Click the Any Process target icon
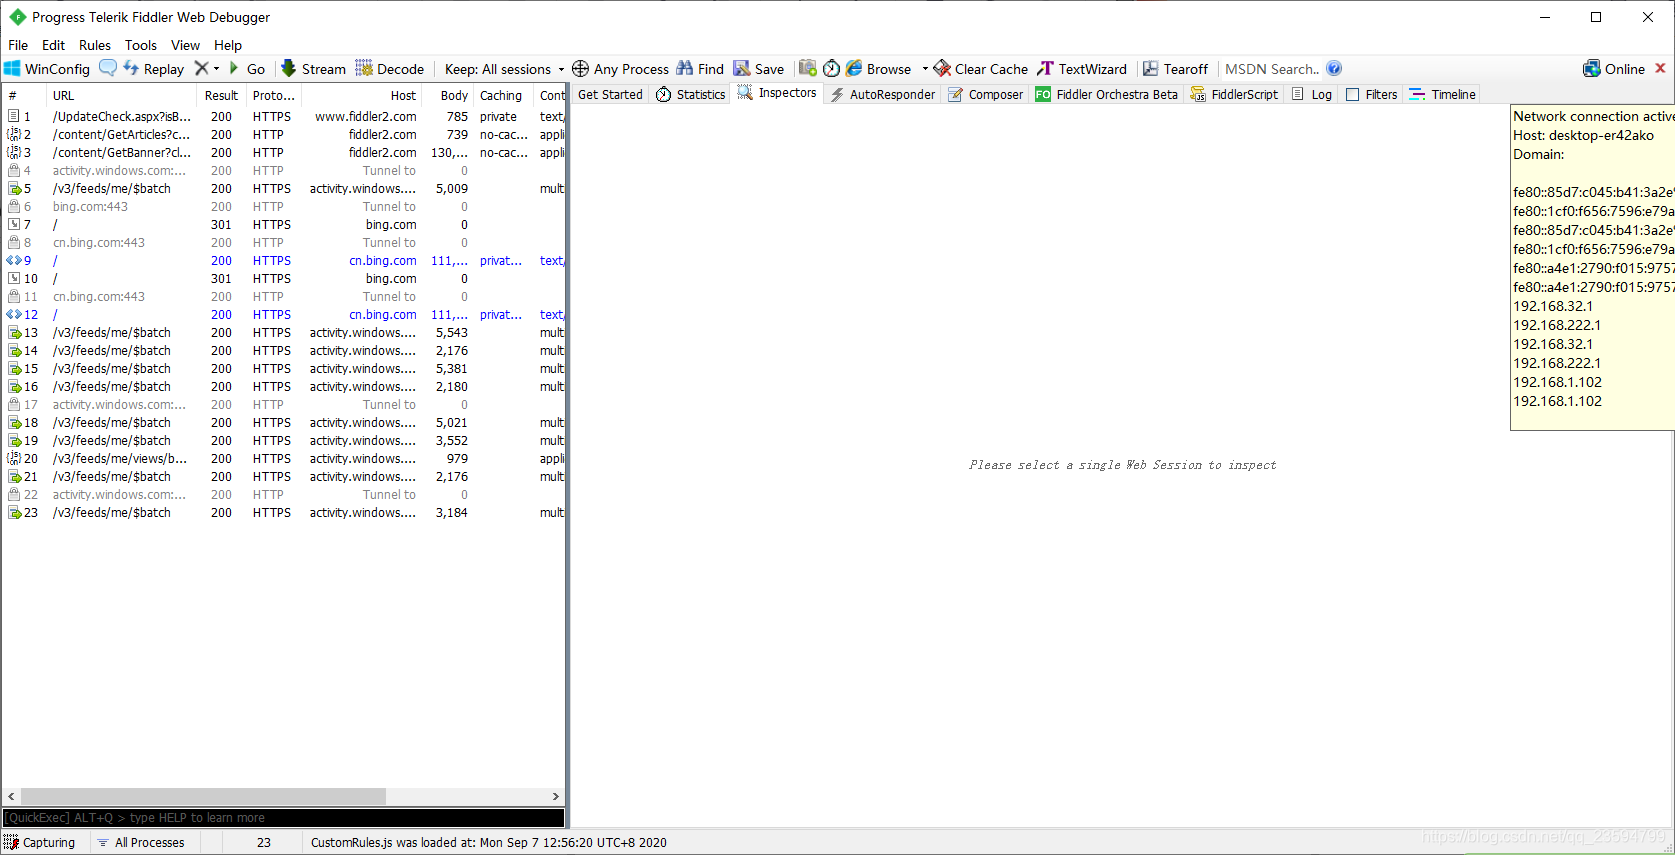1675x855 pixels. 580,69
